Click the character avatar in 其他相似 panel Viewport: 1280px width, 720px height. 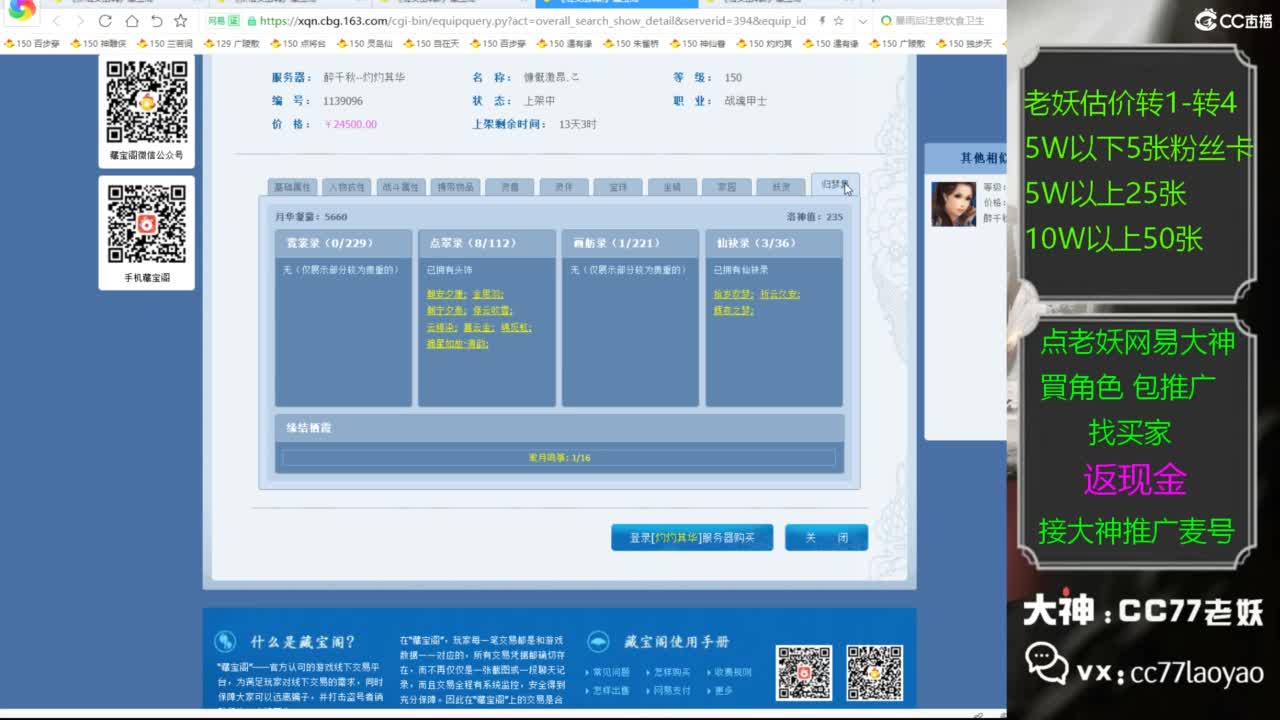click(x=953, y=204)
